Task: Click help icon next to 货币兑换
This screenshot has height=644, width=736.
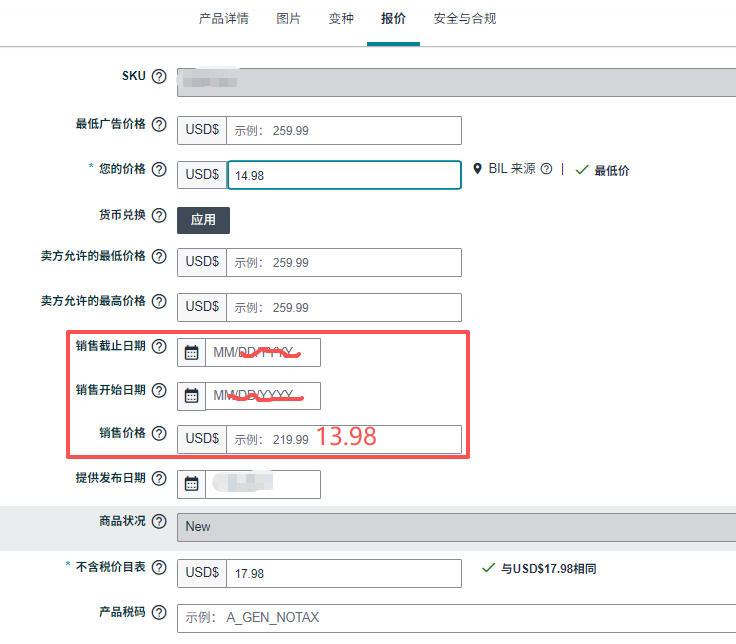Action: 159,215
